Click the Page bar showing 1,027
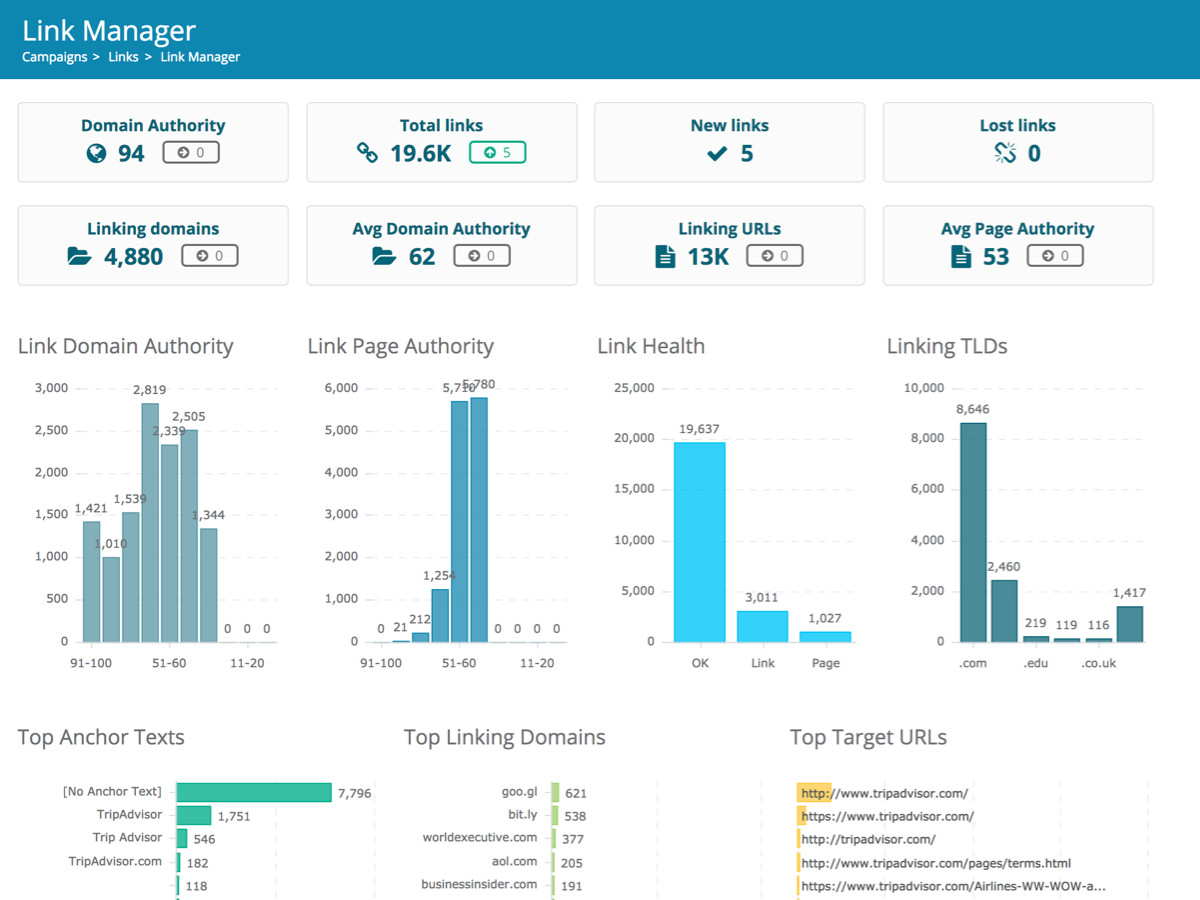The height and width of the screenshot is (900, 1200). click(x=825, y=636)
